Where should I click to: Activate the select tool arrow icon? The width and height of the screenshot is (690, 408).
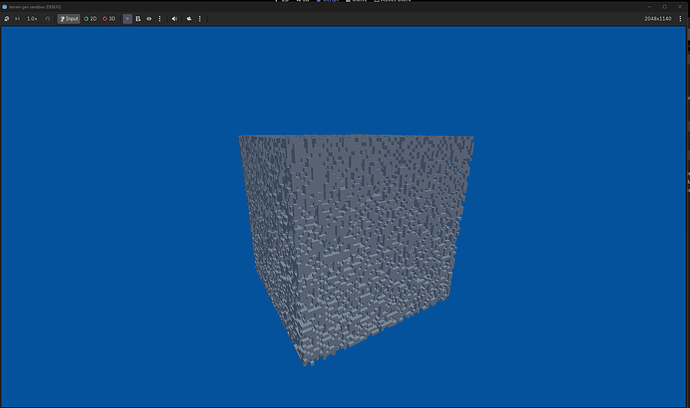point(128,19)
